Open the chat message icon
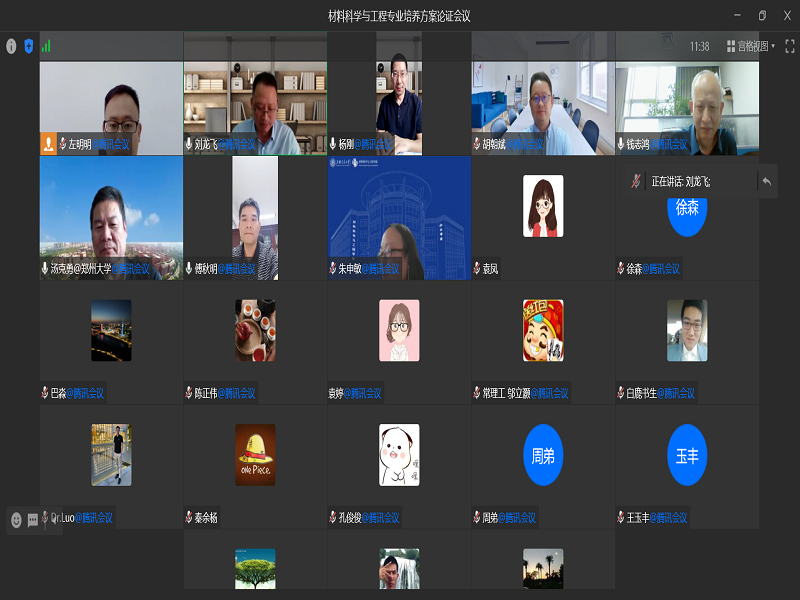The width and height of the screenshot is (800, 600). [33, 520]
